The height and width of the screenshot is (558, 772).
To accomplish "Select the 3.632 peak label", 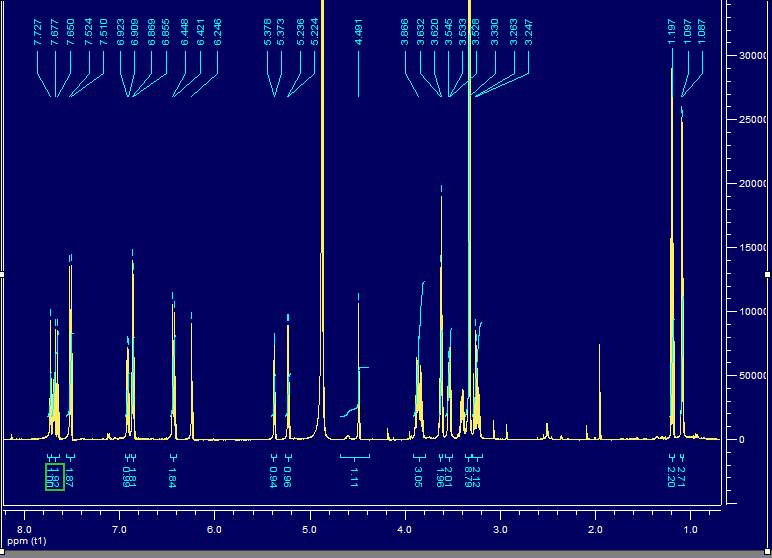I will click(x=420, y=33).
